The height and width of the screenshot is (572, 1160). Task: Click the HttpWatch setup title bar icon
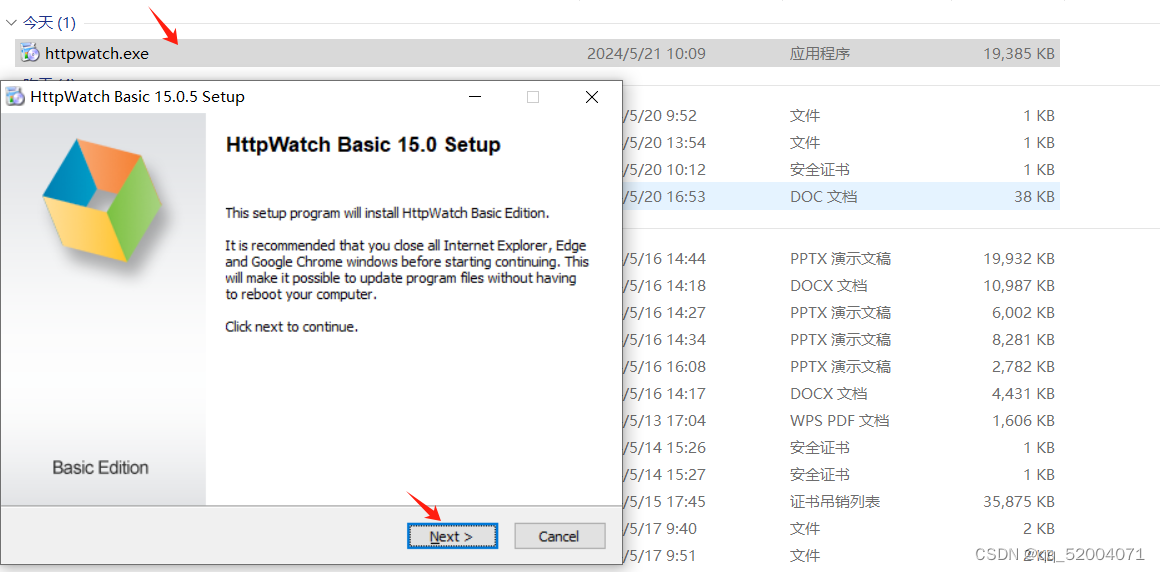15,97
